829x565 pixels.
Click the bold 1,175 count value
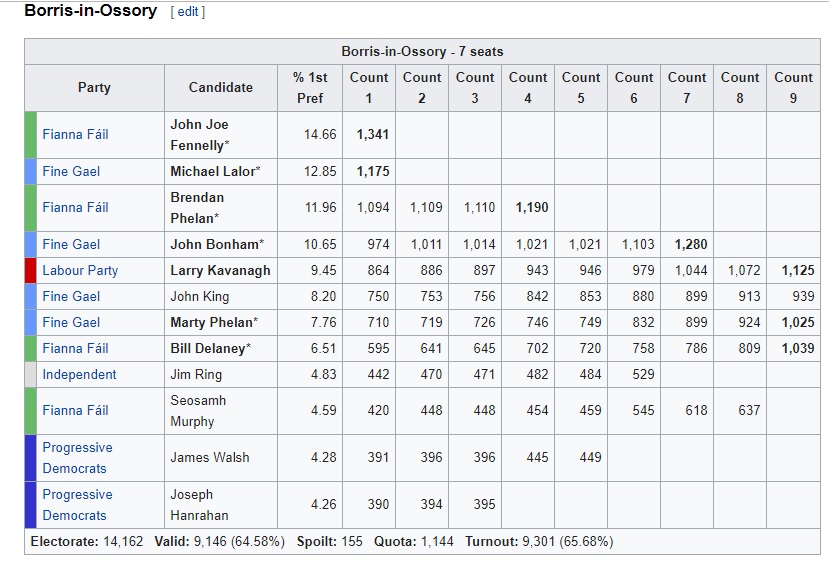point(373,172)
